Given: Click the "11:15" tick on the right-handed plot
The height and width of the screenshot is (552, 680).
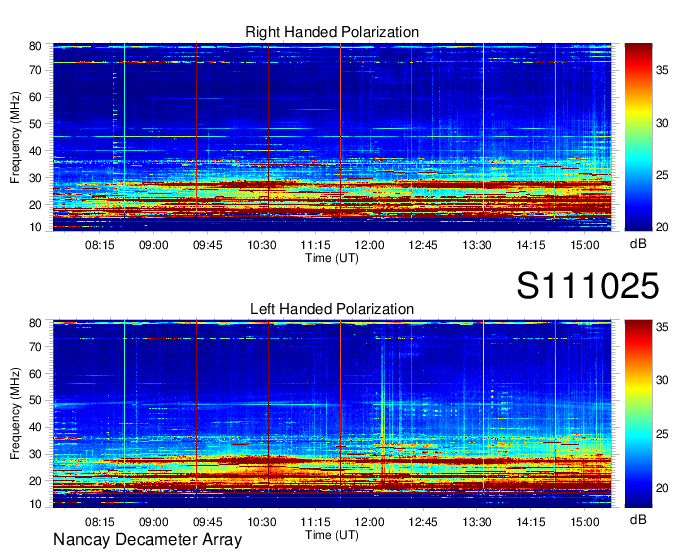Looking at the screenshot, I should 315,245.
